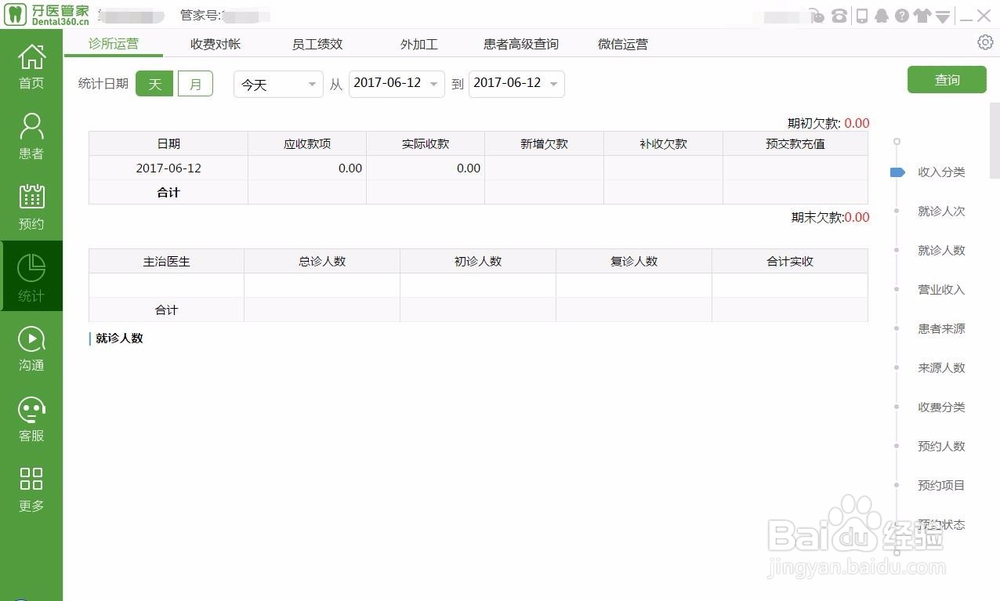Open the settings gear icon
This screenshot has width=1000, height=601.
click(x=984, y=44)
